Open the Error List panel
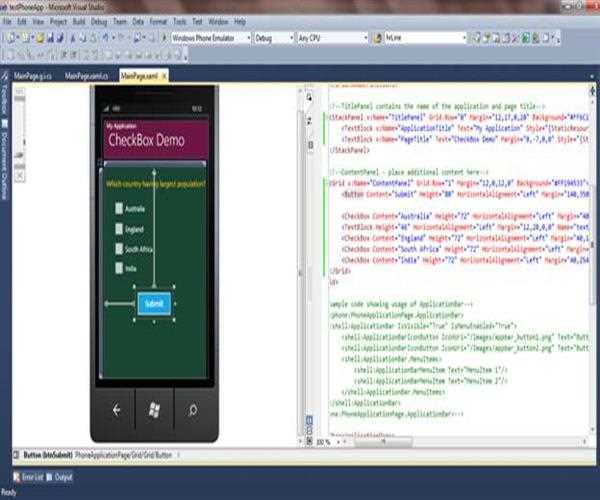Viewport: 600px width, 500px height. pyautogui.click(x=29, y=479)
